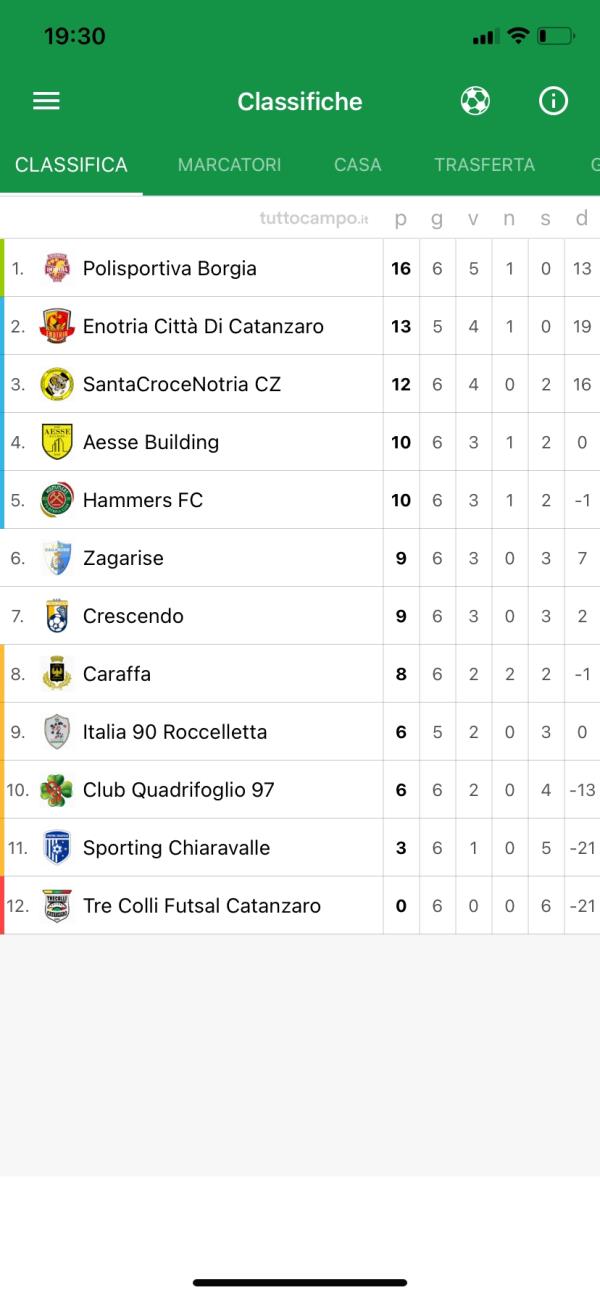Select the Zagarise team logo
The width and height of the screenshot is (600, 1298).
coord(57,557)
